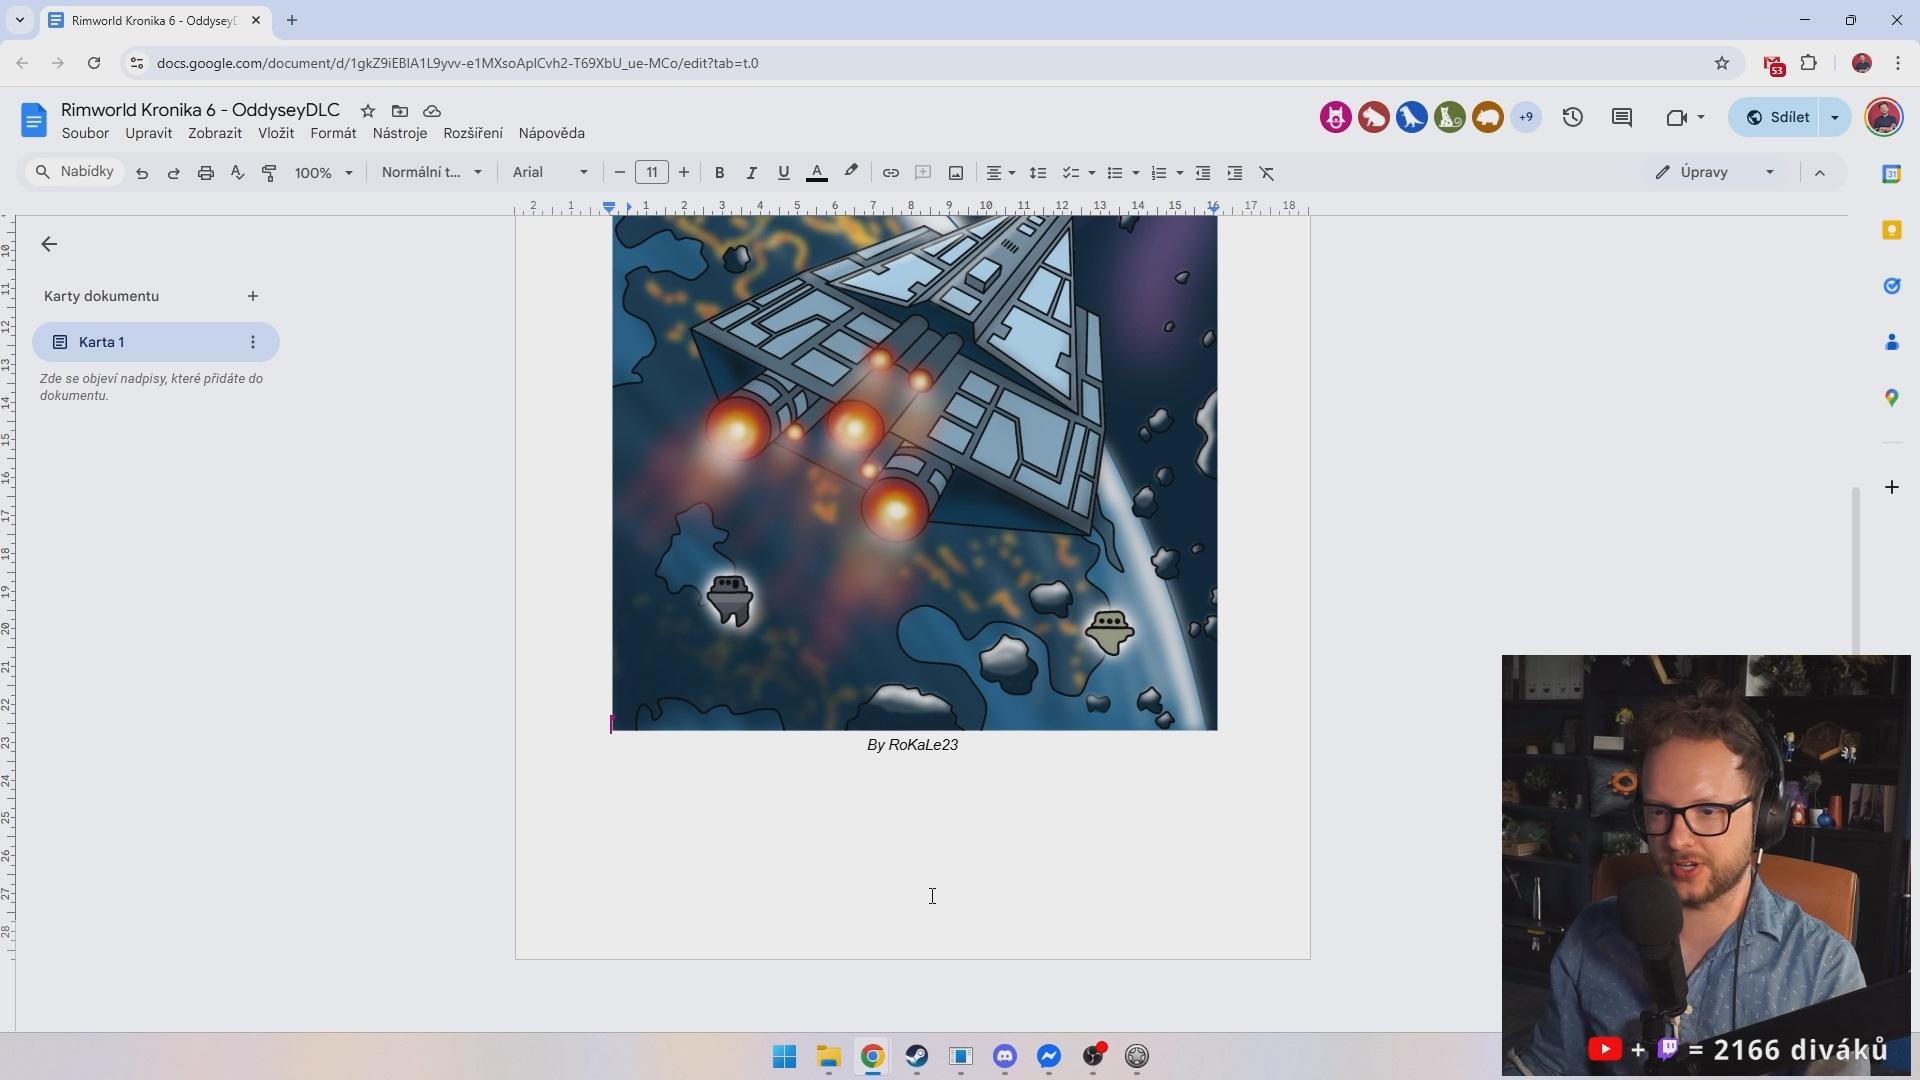Print the document
The width and height of the screenshot is (1920, 1080).
coord(206,173)
